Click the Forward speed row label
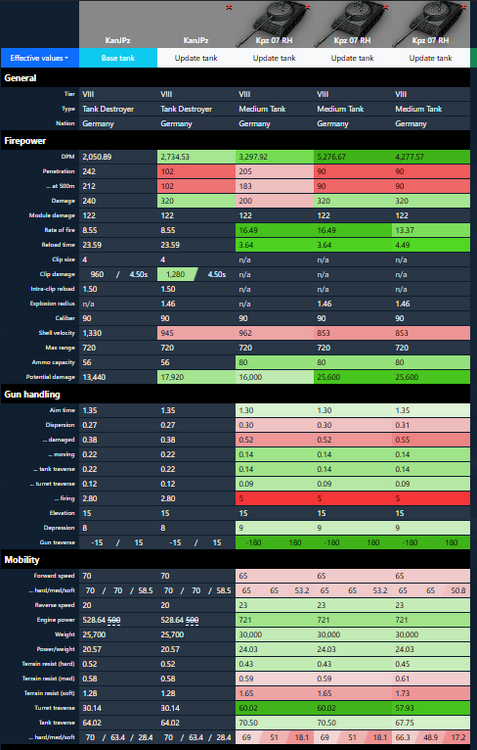Viewport: 477px width, 750px height. click(57, 575)
